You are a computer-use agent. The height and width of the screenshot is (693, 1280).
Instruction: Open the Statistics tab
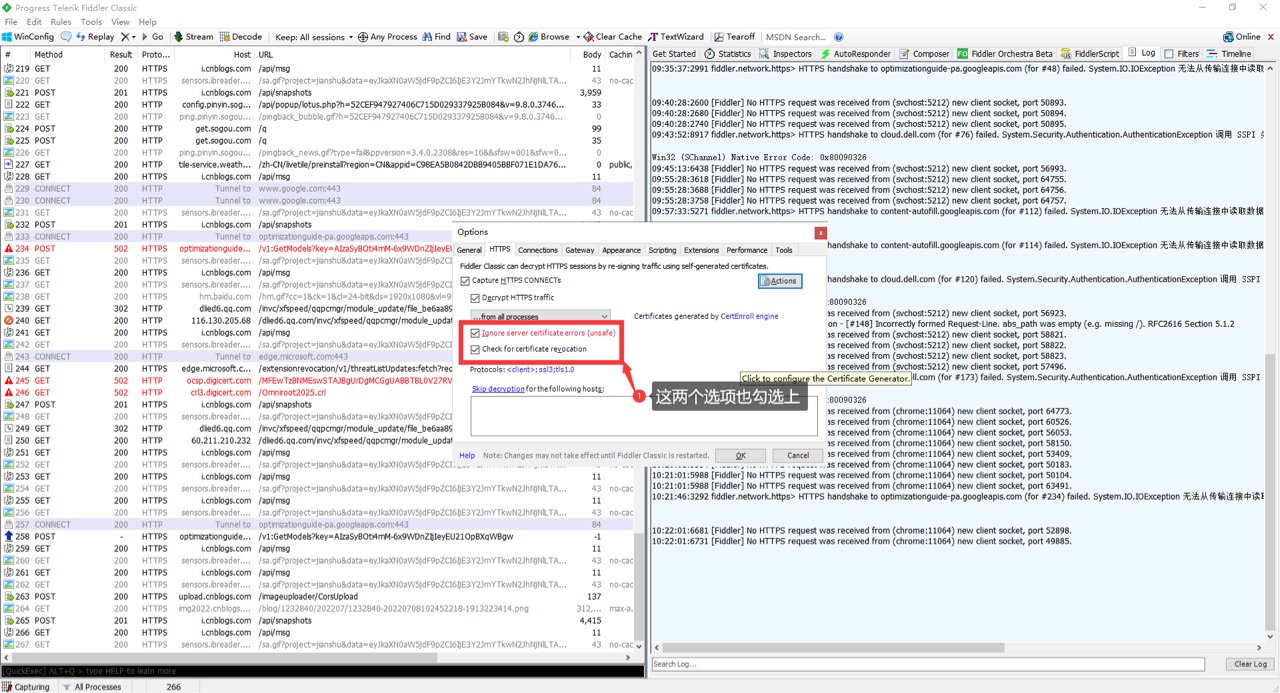coord(727,54)
